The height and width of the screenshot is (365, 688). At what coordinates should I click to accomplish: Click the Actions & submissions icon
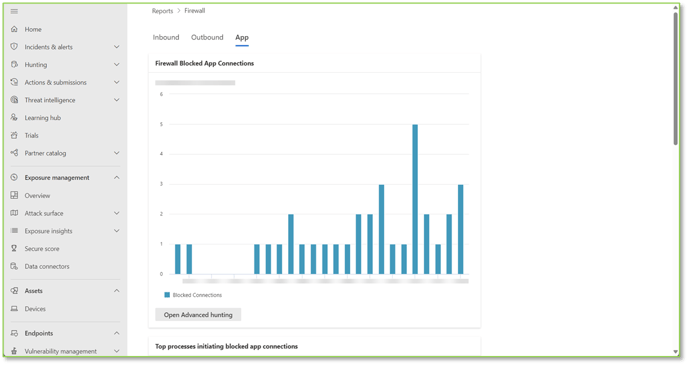coord(14,82)
